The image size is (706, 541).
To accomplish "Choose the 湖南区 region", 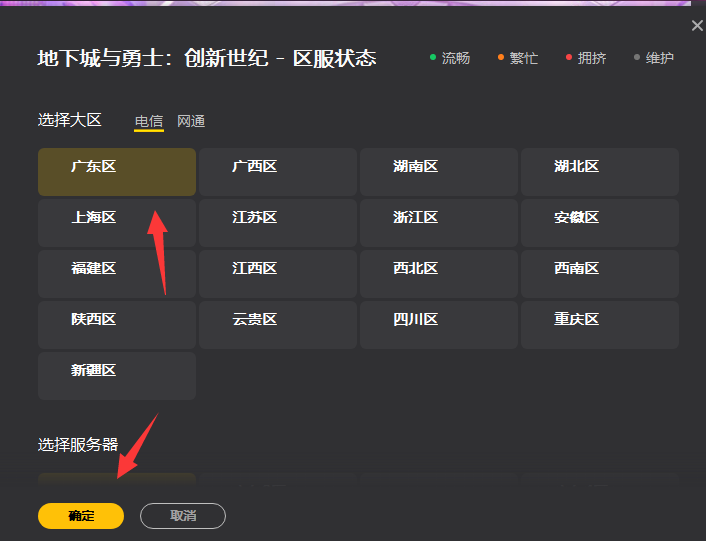I will click(x=439, y=172).
